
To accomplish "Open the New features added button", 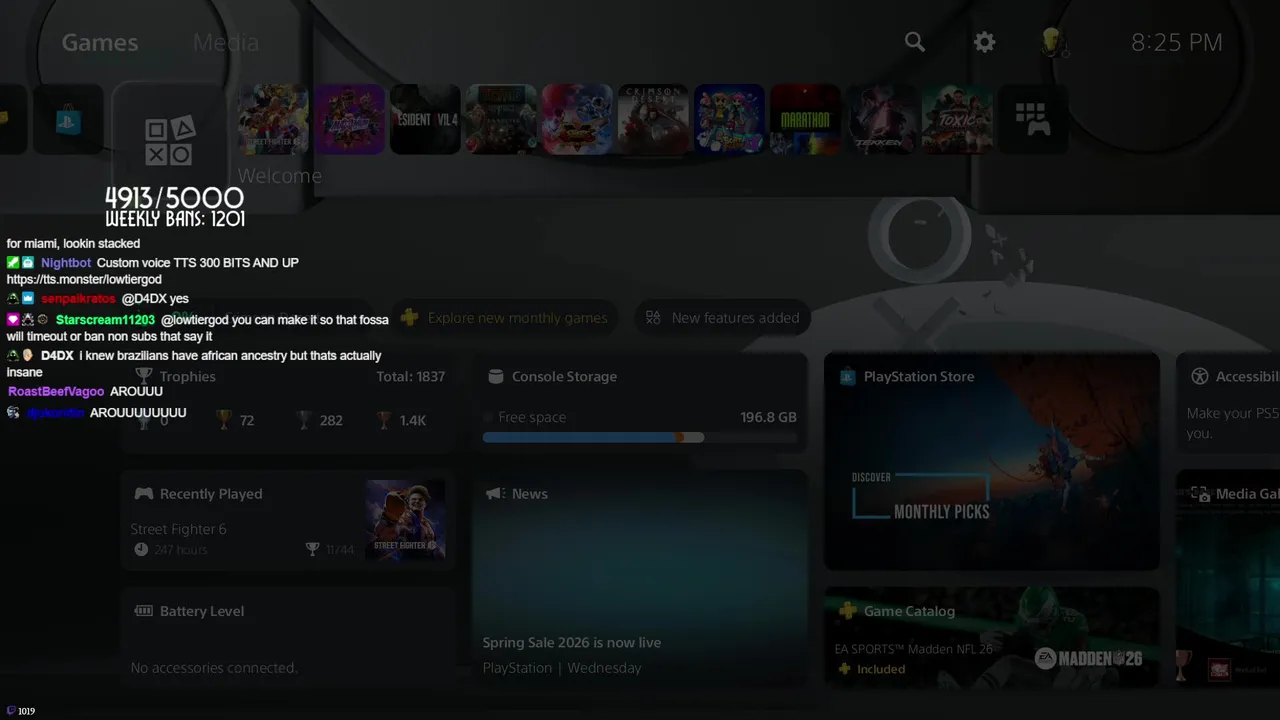I will 723,318.
